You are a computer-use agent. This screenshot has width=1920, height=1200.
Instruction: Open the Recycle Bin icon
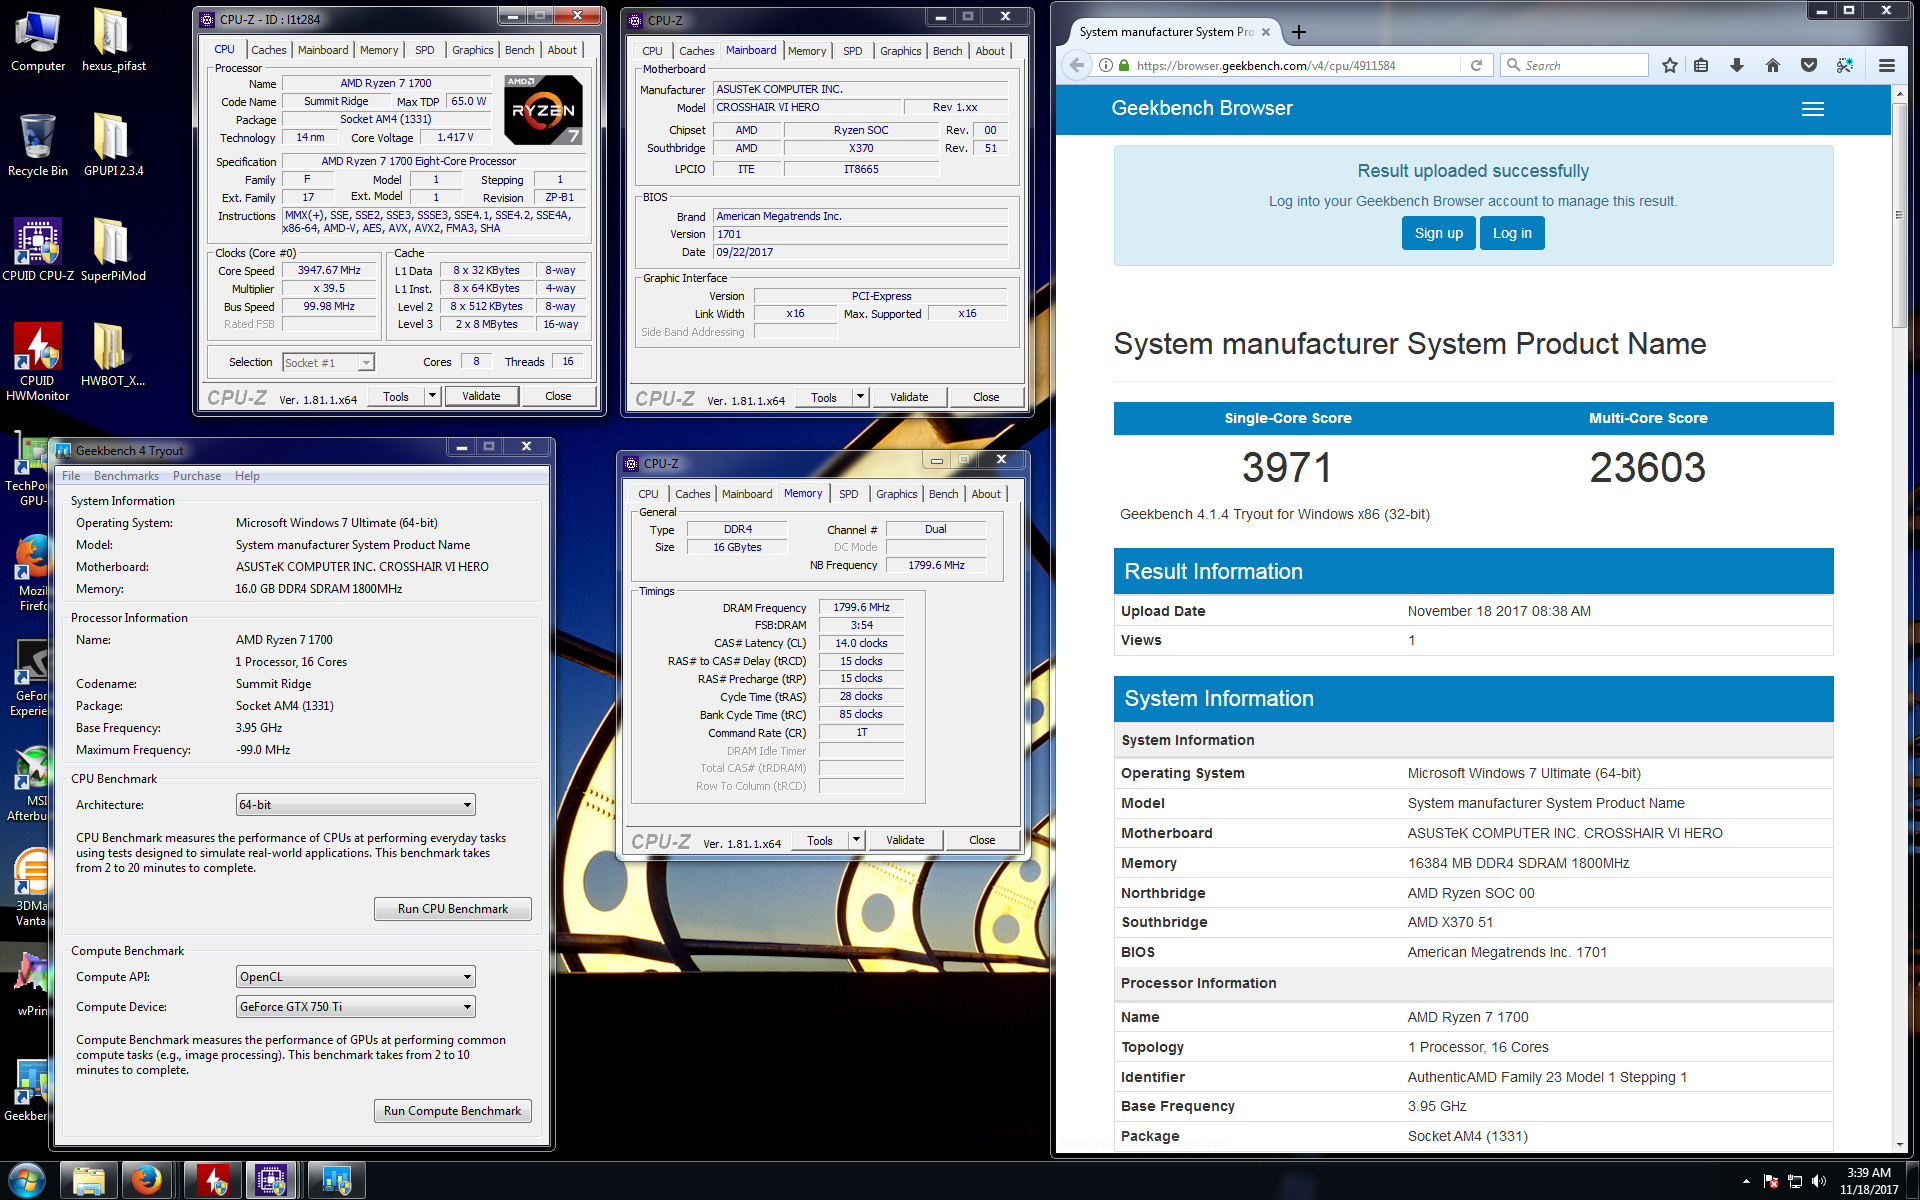click(x=38, y=145)
